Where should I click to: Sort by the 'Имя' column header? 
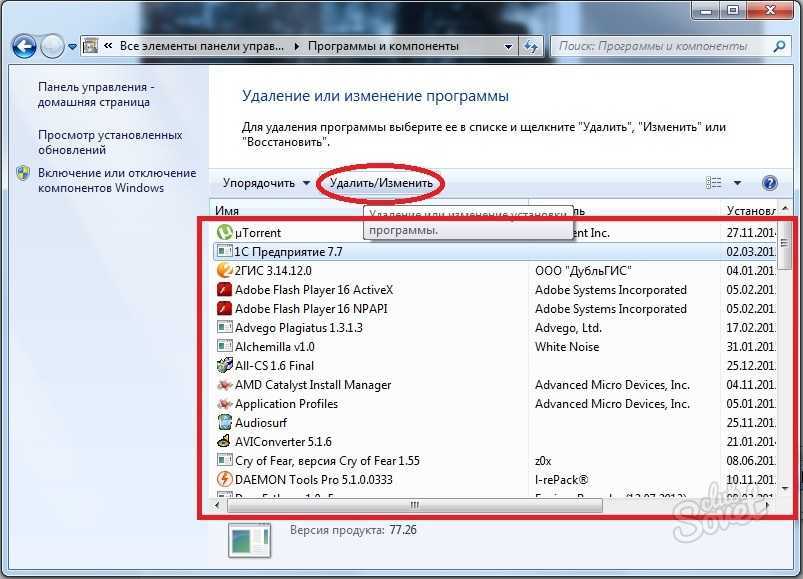[x=227, y=210]
